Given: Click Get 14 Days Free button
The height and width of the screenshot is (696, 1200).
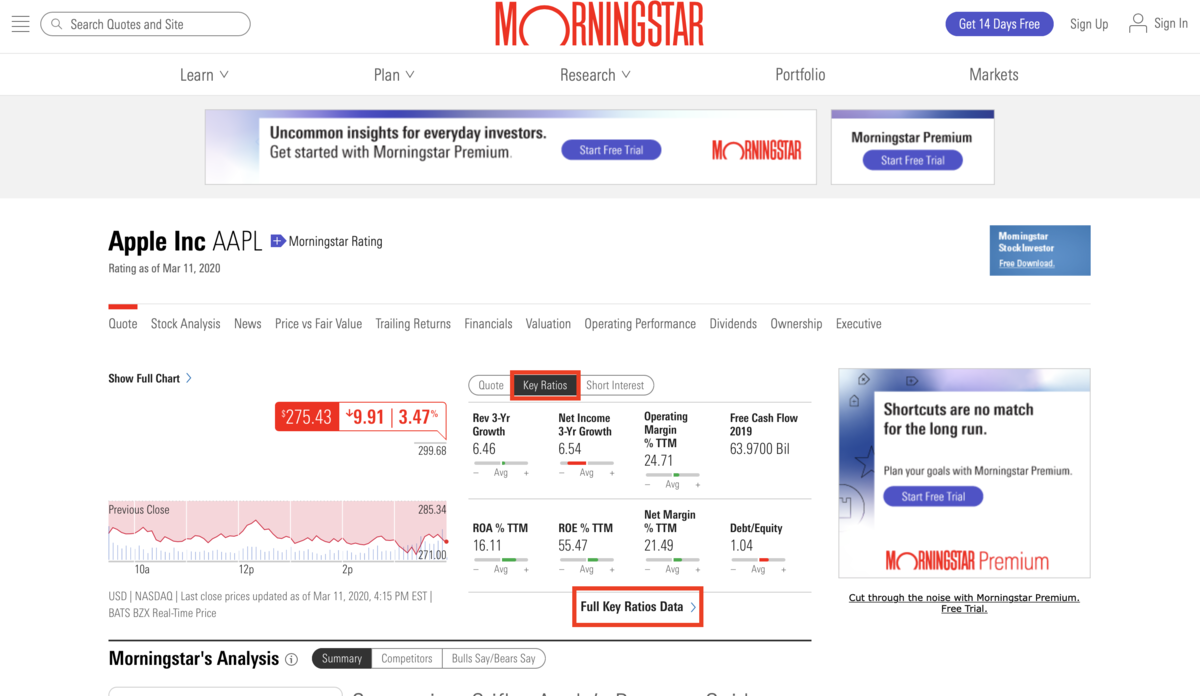Looking at the screenshot, I should pos(999,24).
